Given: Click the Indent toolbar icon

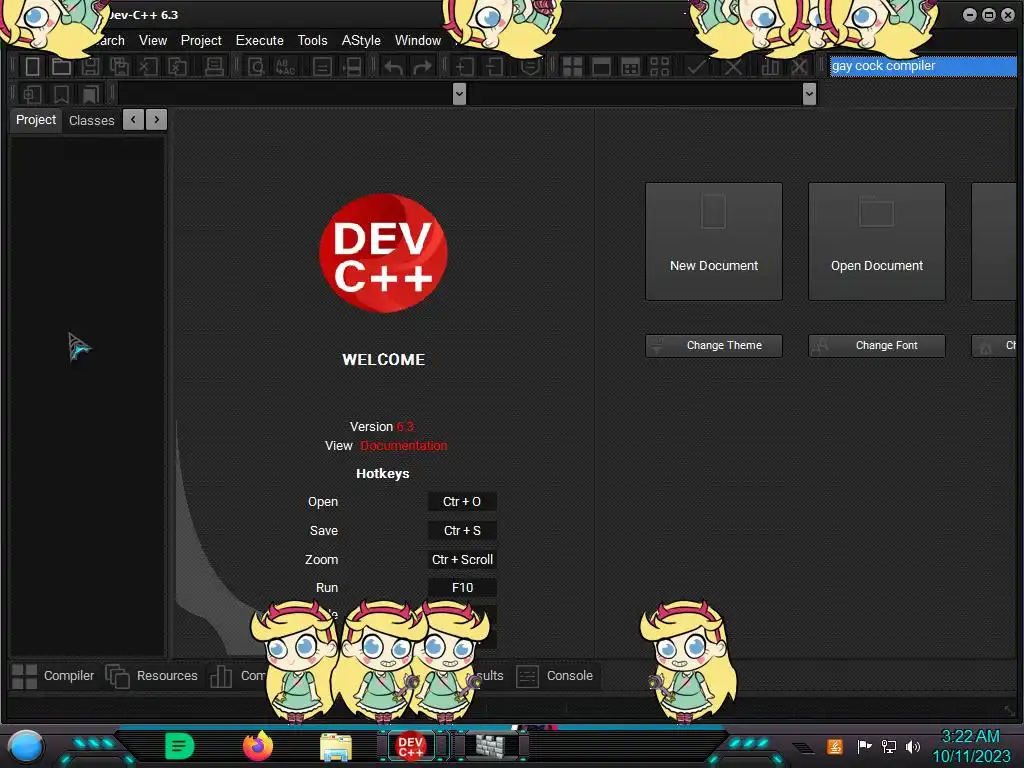Looking at the screenshot, I should coord(465,67).
